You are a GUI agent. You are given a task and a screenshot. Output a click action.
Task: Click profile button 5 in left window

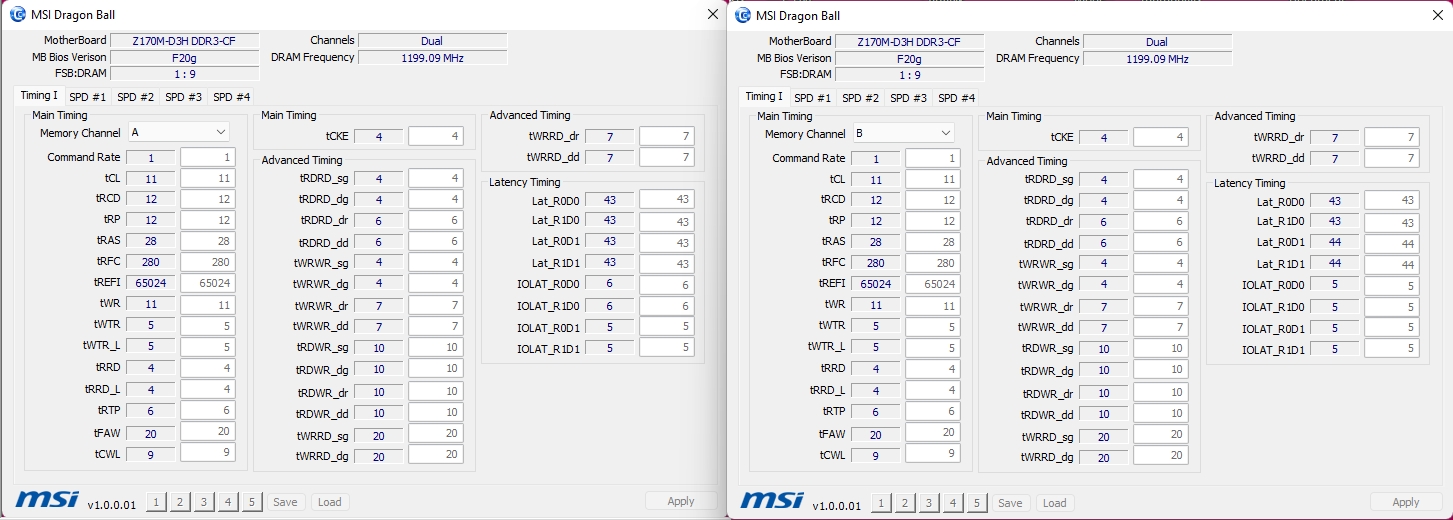[252, 502]
